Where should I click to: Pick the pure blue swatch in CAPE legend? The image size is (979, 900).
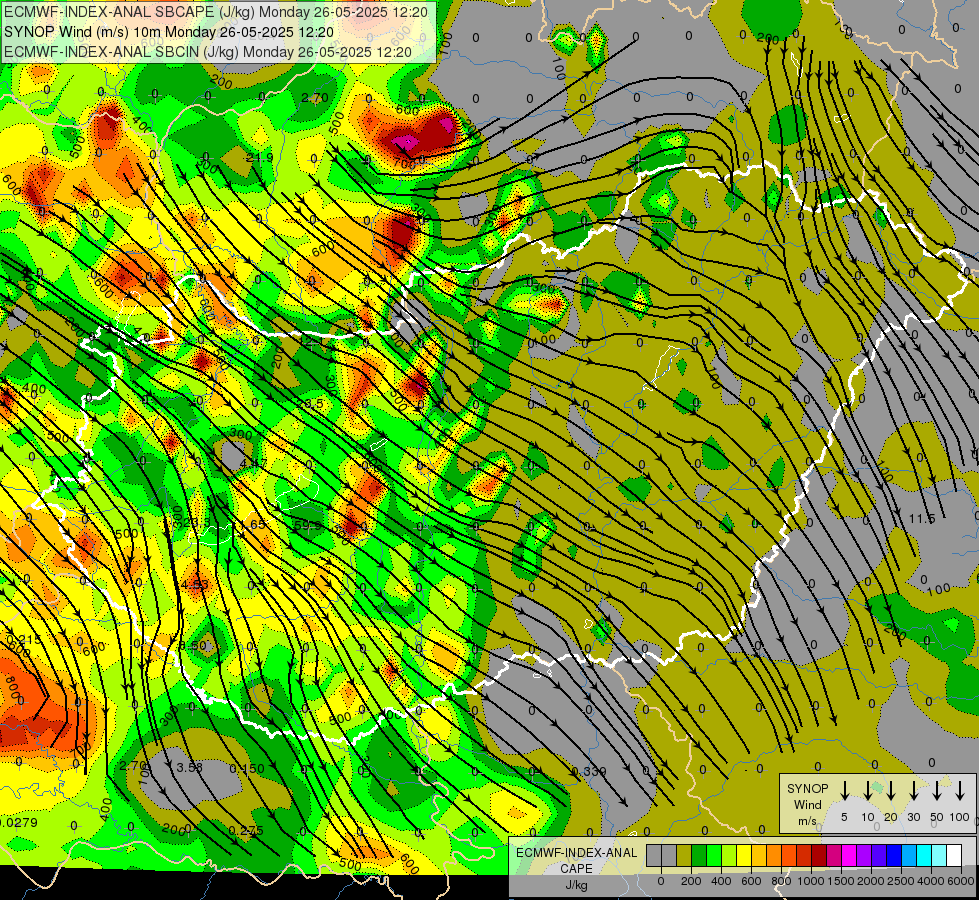click(x=893, y=856)
